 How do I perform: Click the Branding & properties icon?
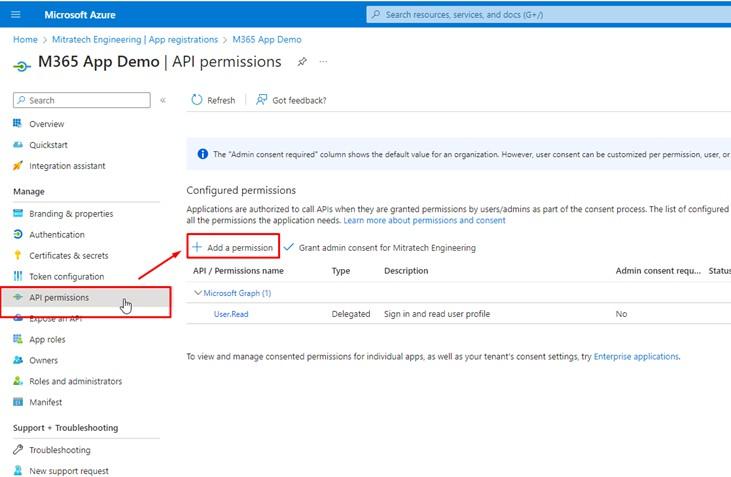coord(18,213)
